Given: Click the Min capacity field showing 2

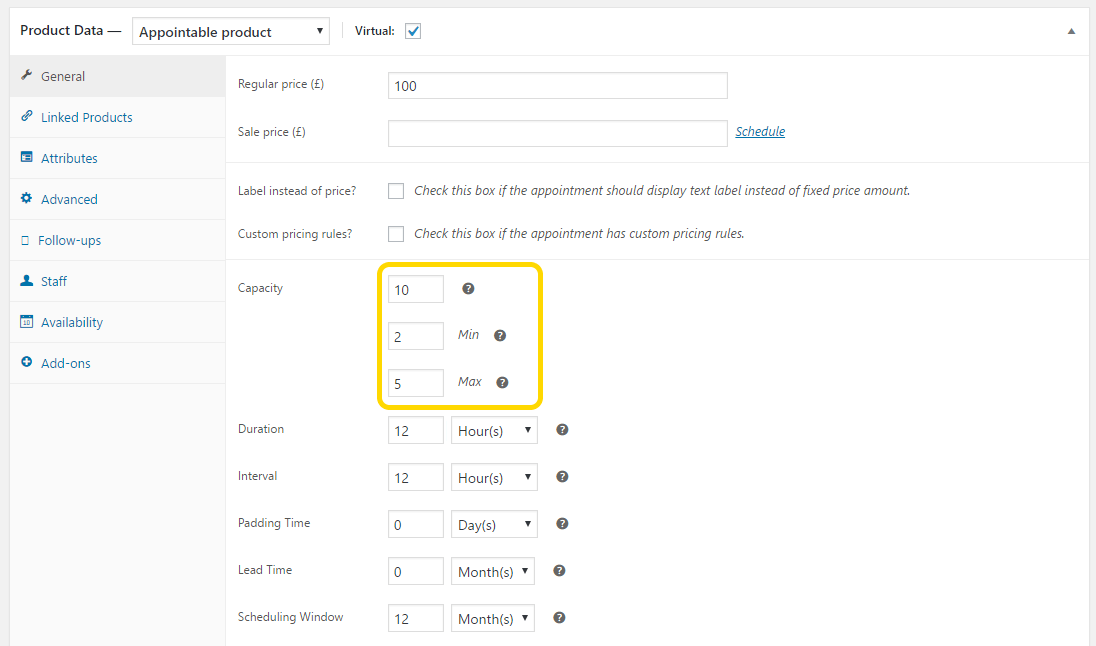Looking at the screenshot, I should [416, 336].
